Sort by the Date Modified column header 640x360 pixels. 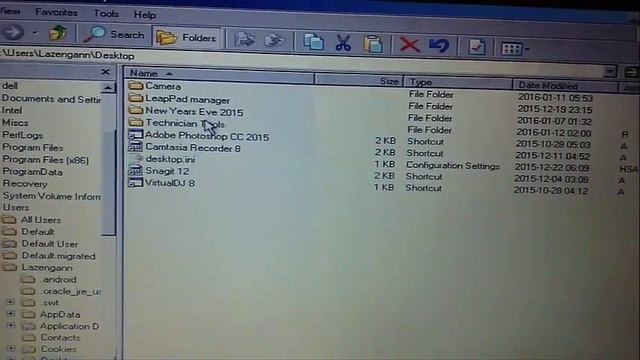pyautogui.click(x=565, y=86)
